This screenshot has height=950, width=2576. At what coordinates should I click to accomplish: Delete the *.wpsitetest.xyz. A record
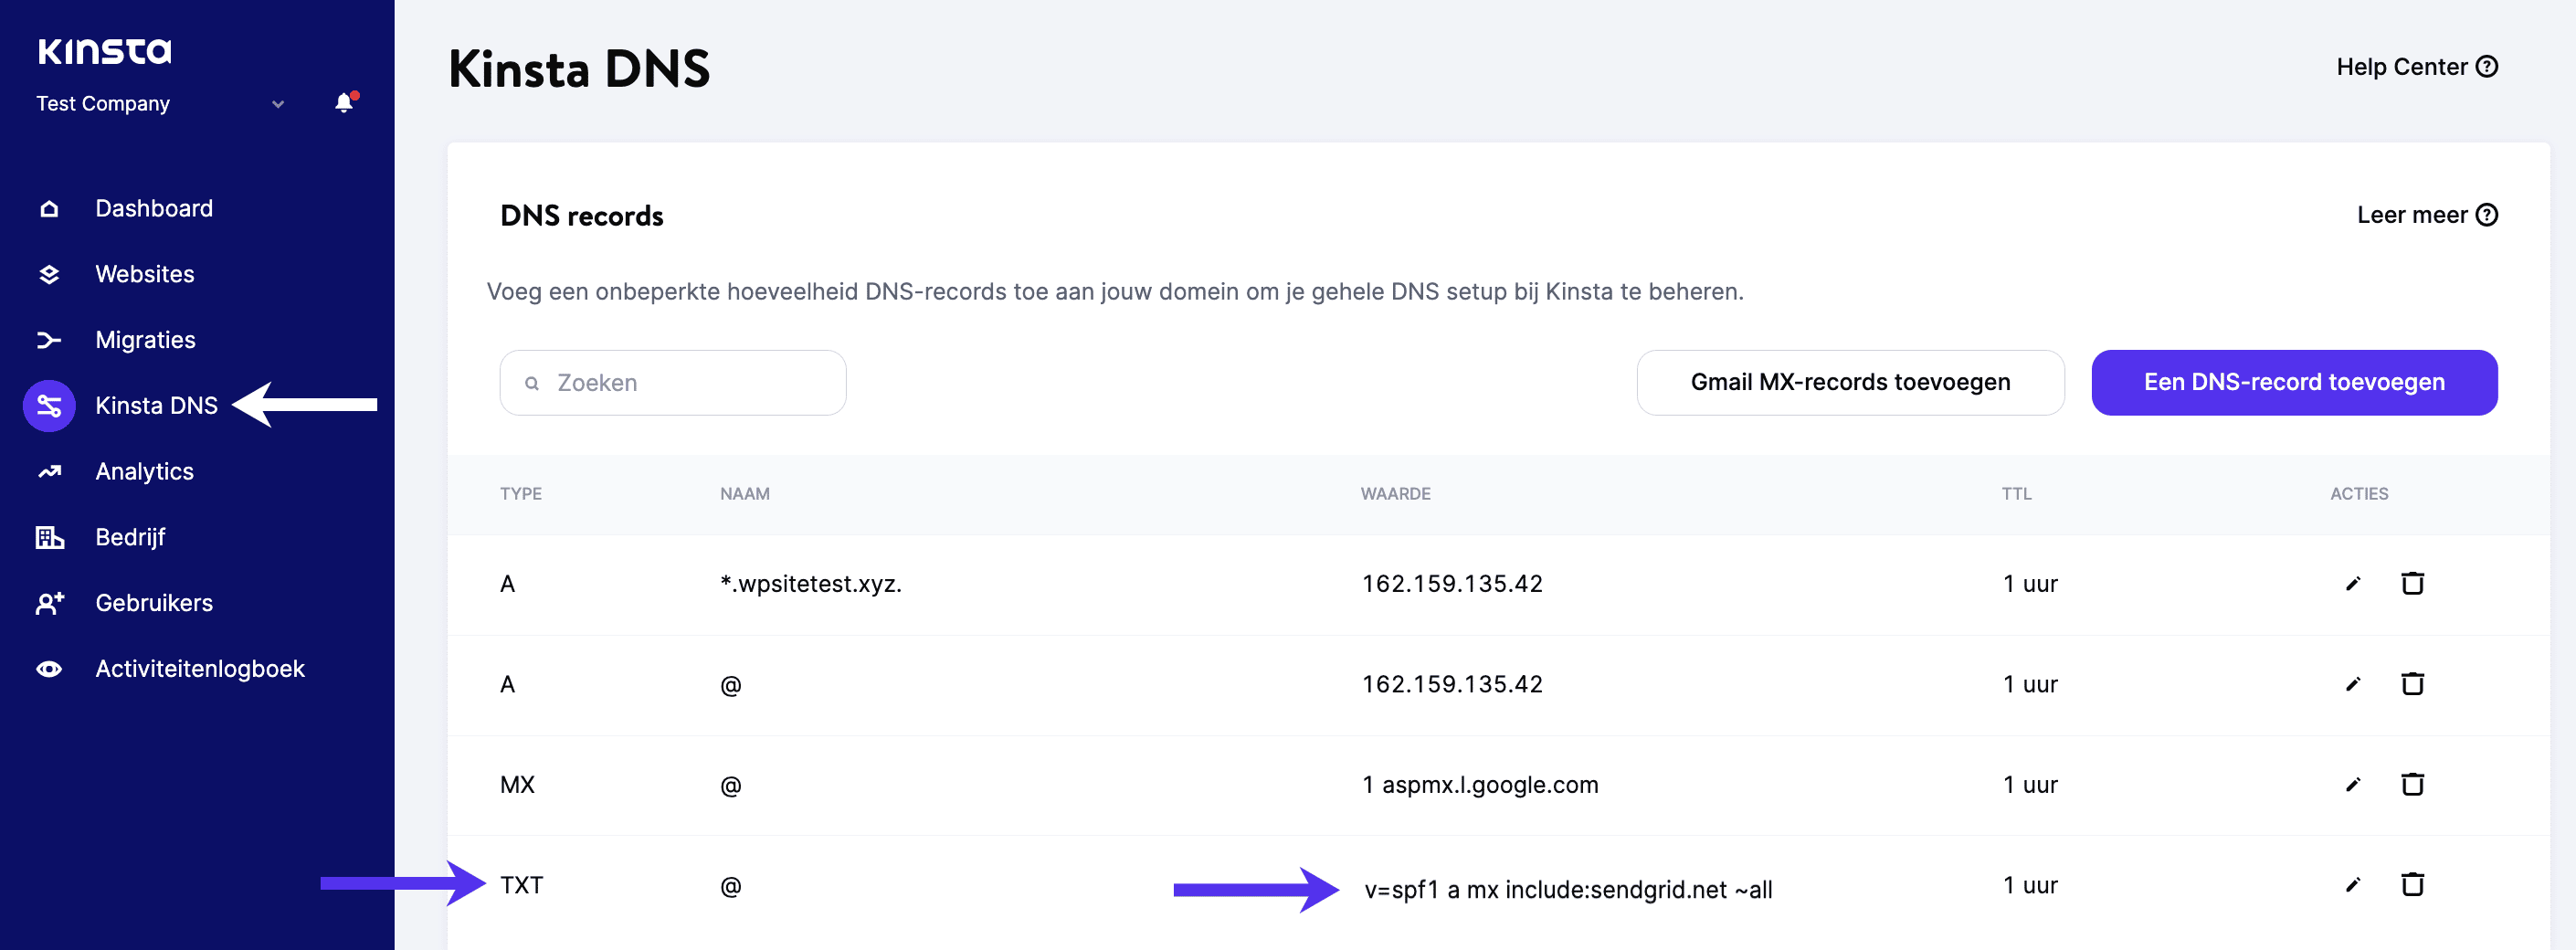2412,583
